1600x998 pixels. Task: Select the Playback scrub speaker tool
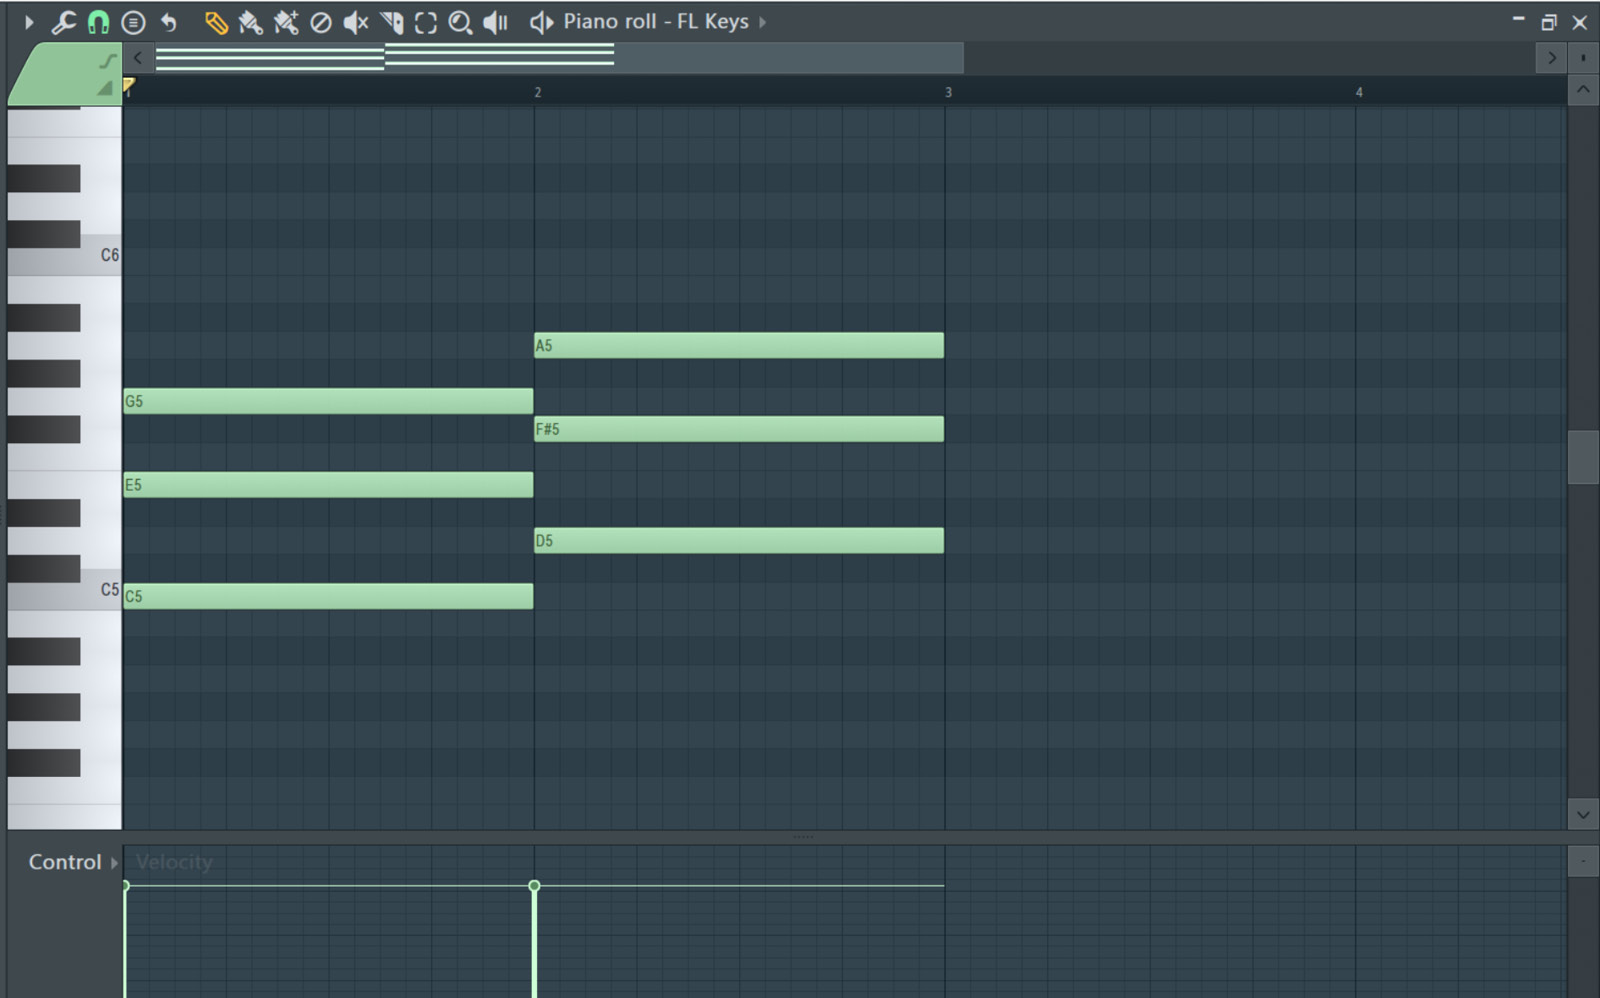pyautogui.click(x=496, y=22)
